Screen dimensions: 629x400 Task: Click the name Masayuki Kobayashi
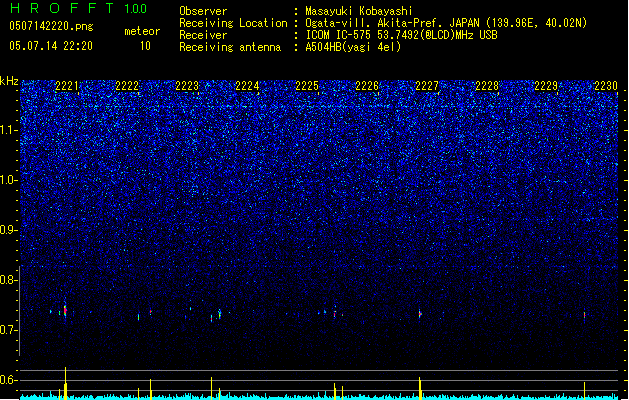point(359,11)
